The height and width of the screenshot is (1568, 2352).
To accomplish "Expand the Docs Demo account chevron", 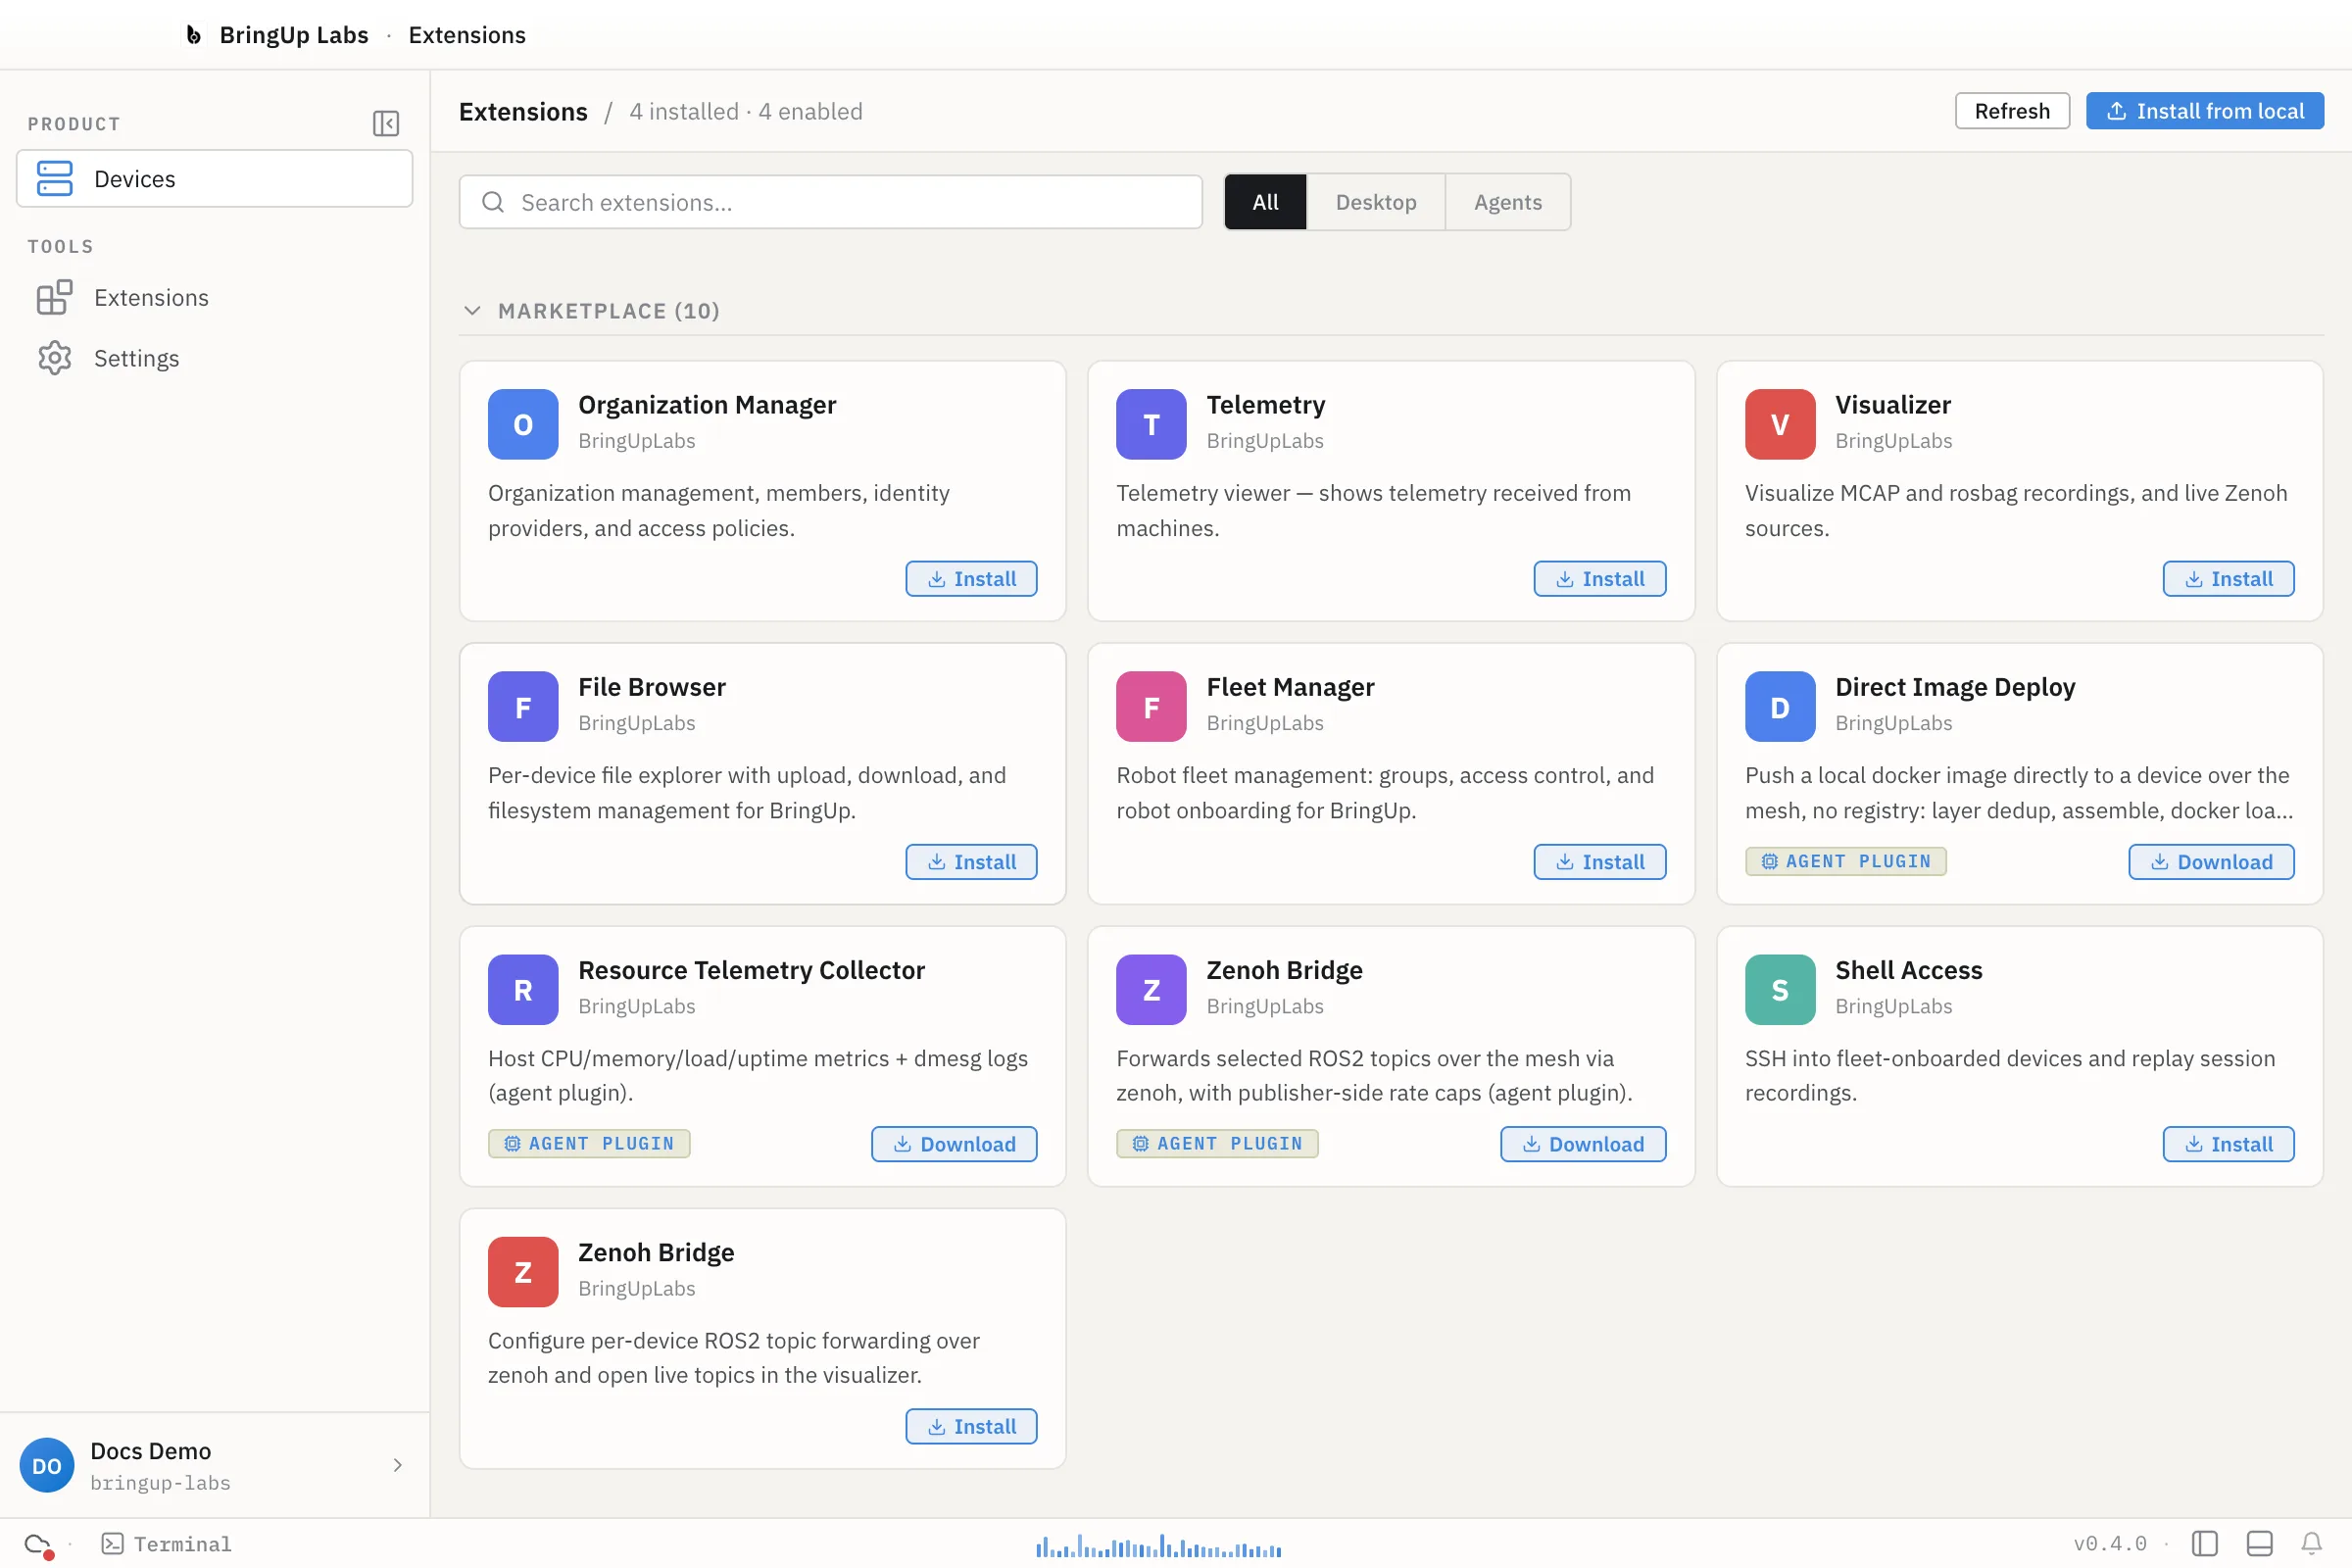I will coord(397,1465).
